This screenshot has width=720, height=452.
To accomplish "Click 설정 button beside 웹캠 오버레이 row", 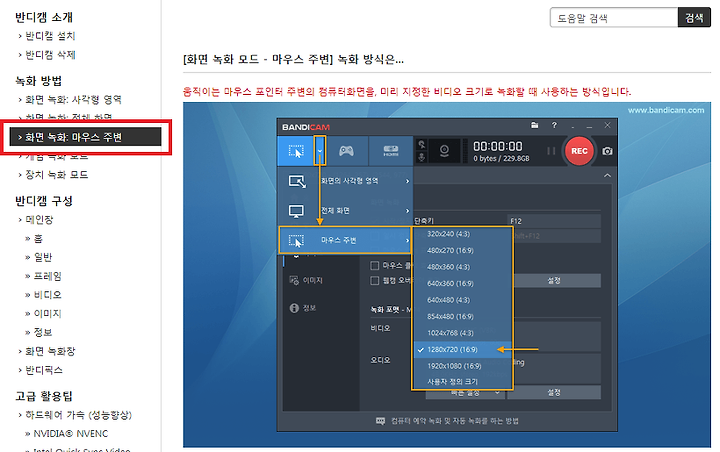I will (554, 280).
